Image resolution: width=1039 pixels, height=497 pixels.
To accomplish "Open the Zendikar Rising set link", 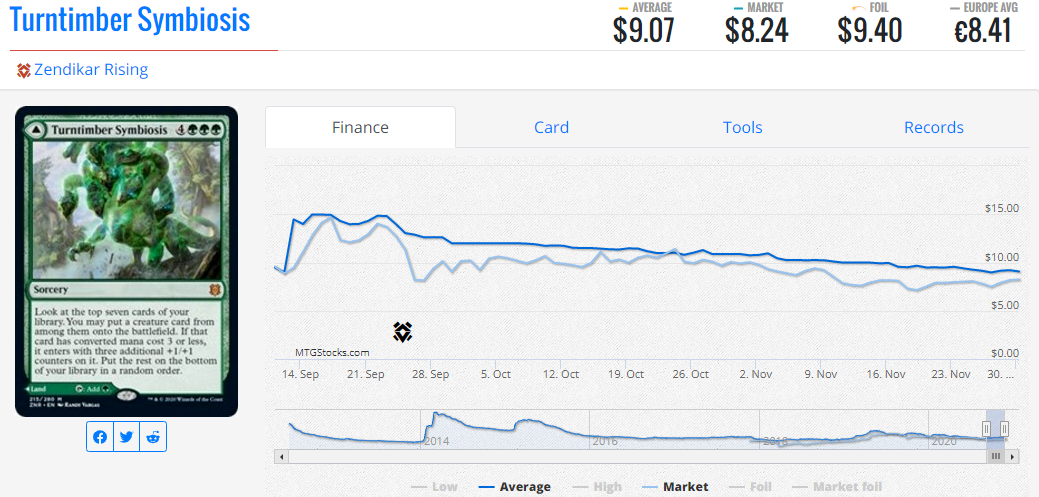I will coord(91,70).
